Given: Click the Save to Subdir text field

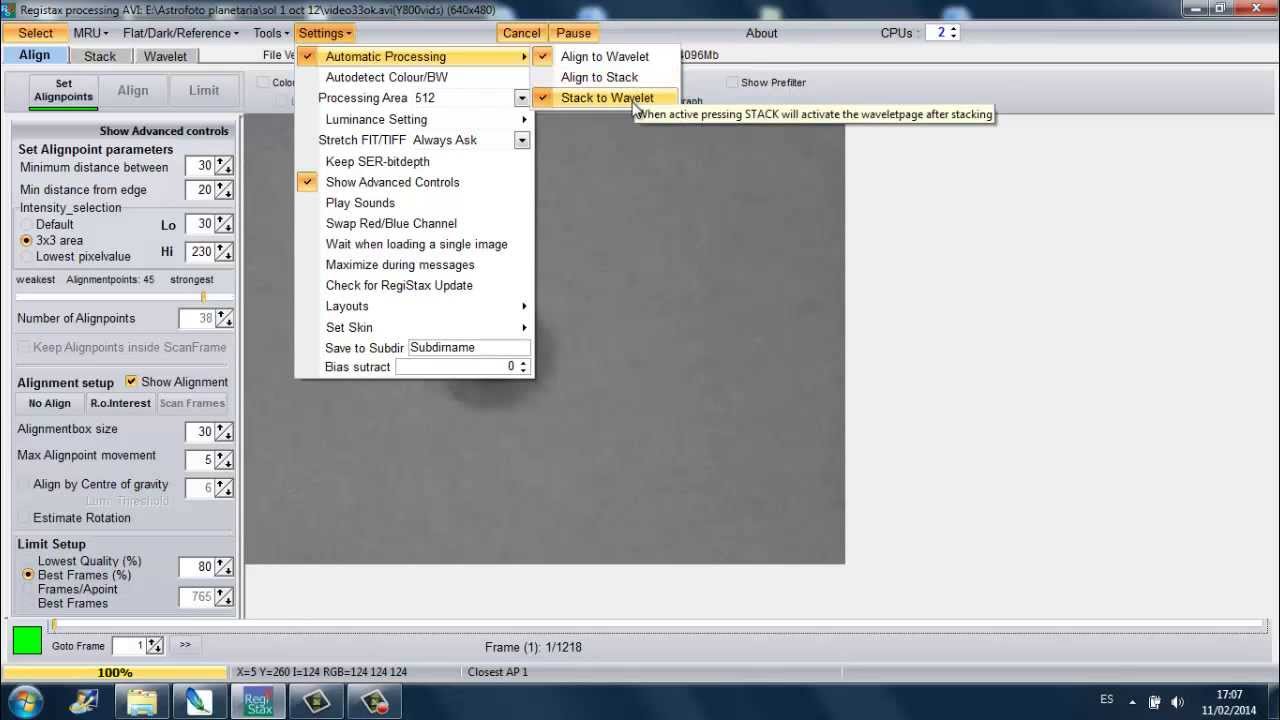Looking at the screenshot, I should click(469, 347).
